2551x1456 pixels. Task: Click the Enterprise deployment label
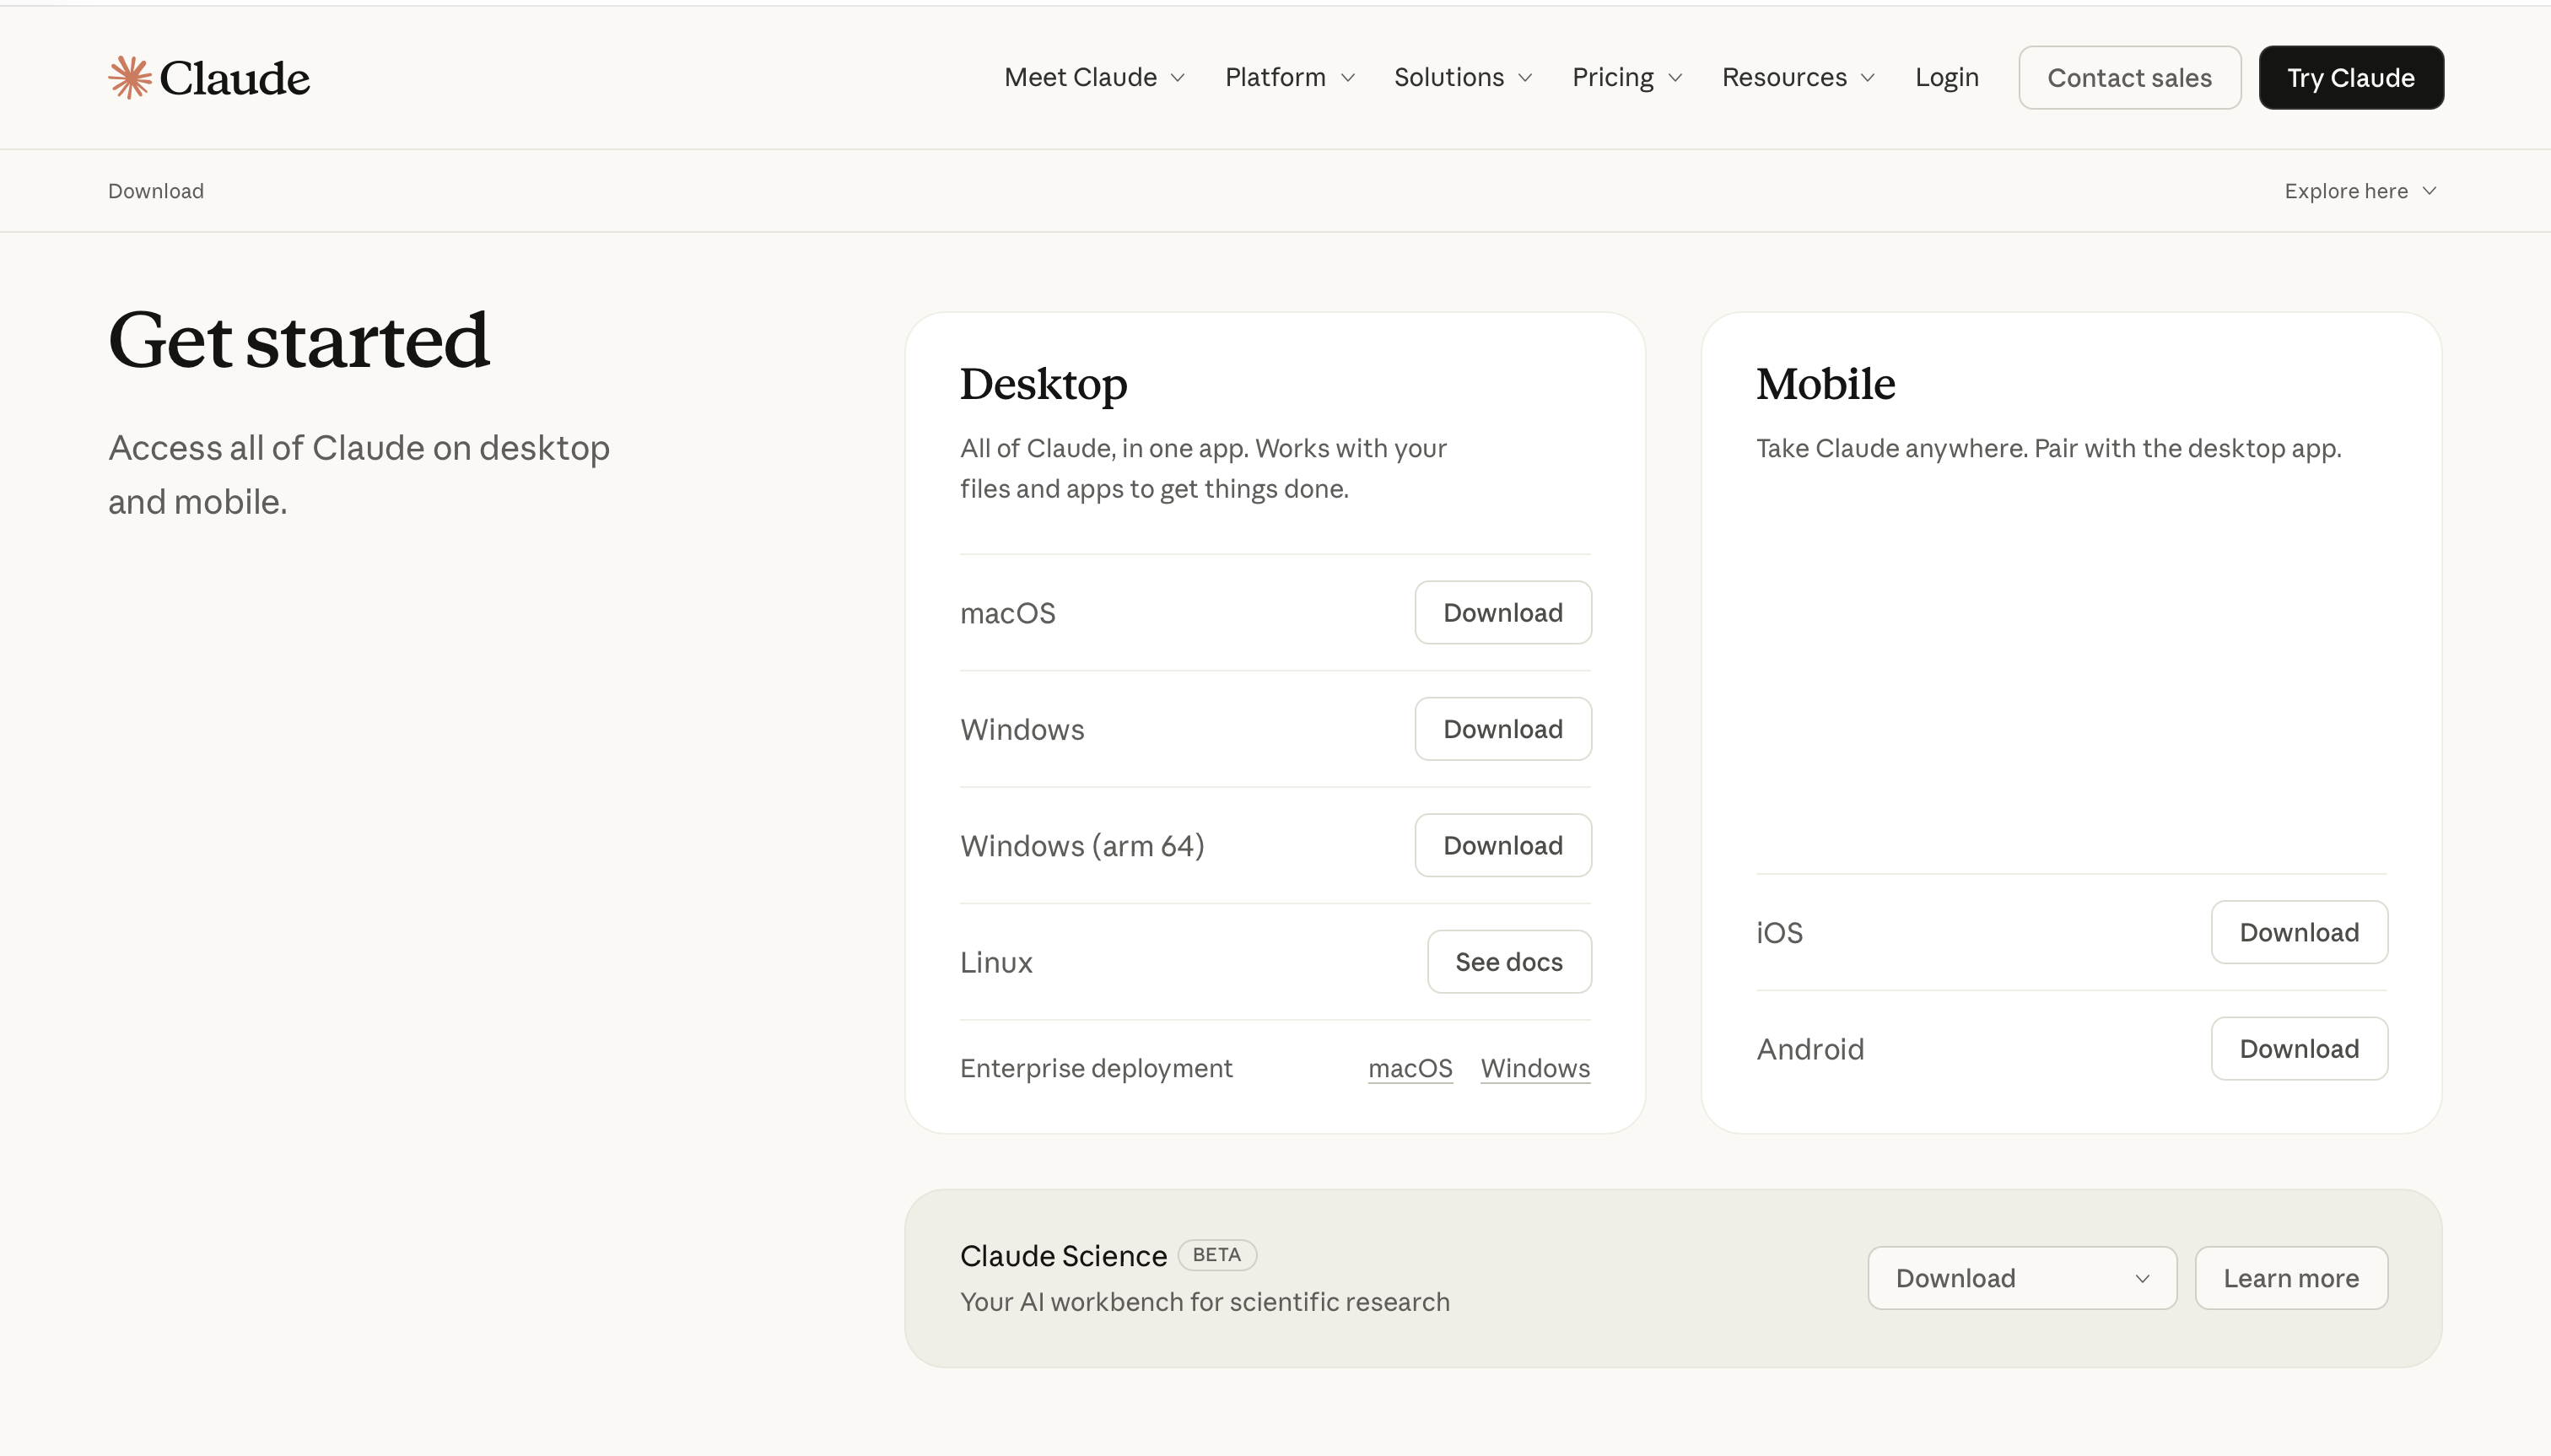click(x=1096, y=1068)
